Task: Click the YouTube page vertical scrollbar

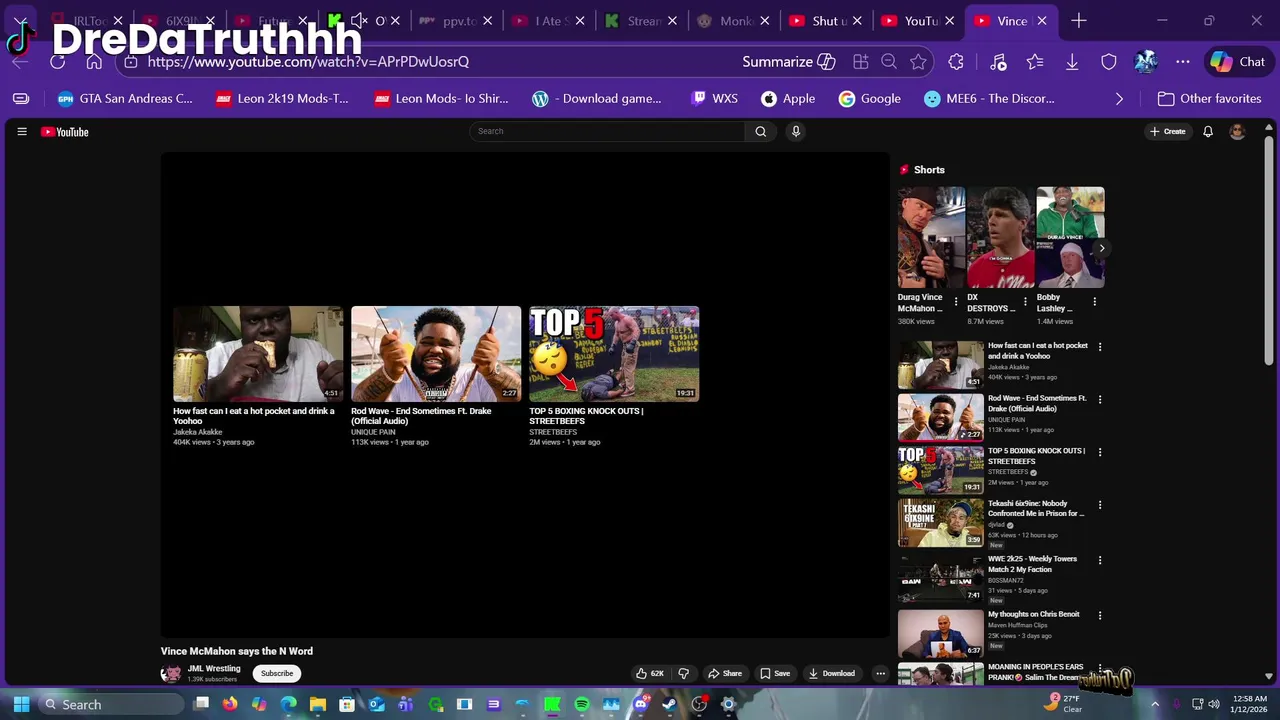Action: (1269, 250)
